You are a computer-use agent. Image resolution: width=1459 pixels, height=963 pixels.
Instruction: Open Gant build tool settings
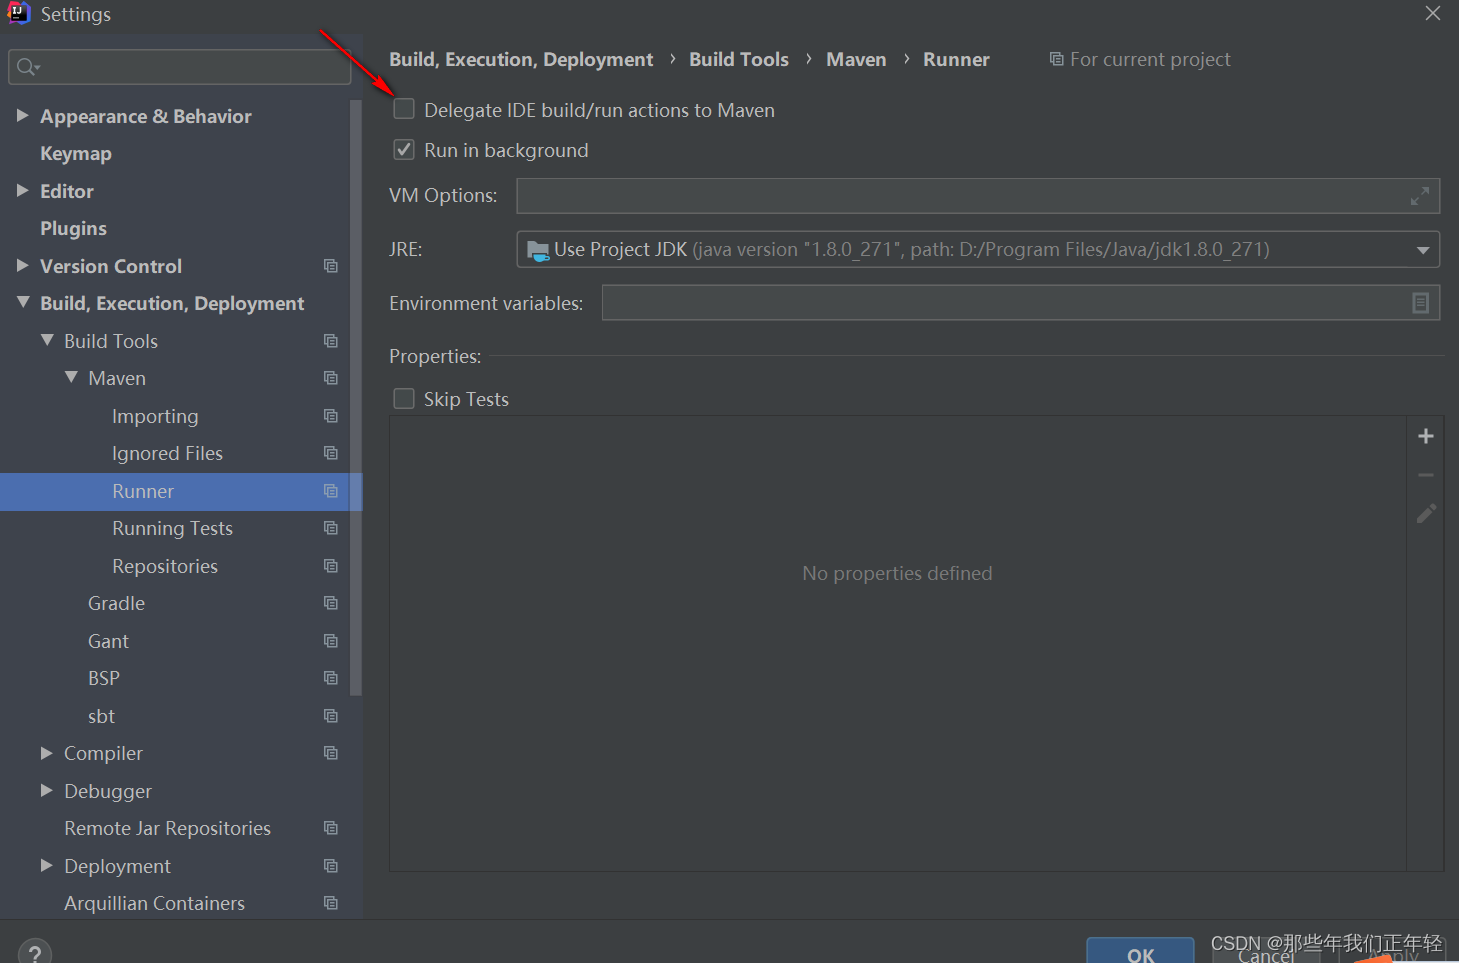[108, 641]
